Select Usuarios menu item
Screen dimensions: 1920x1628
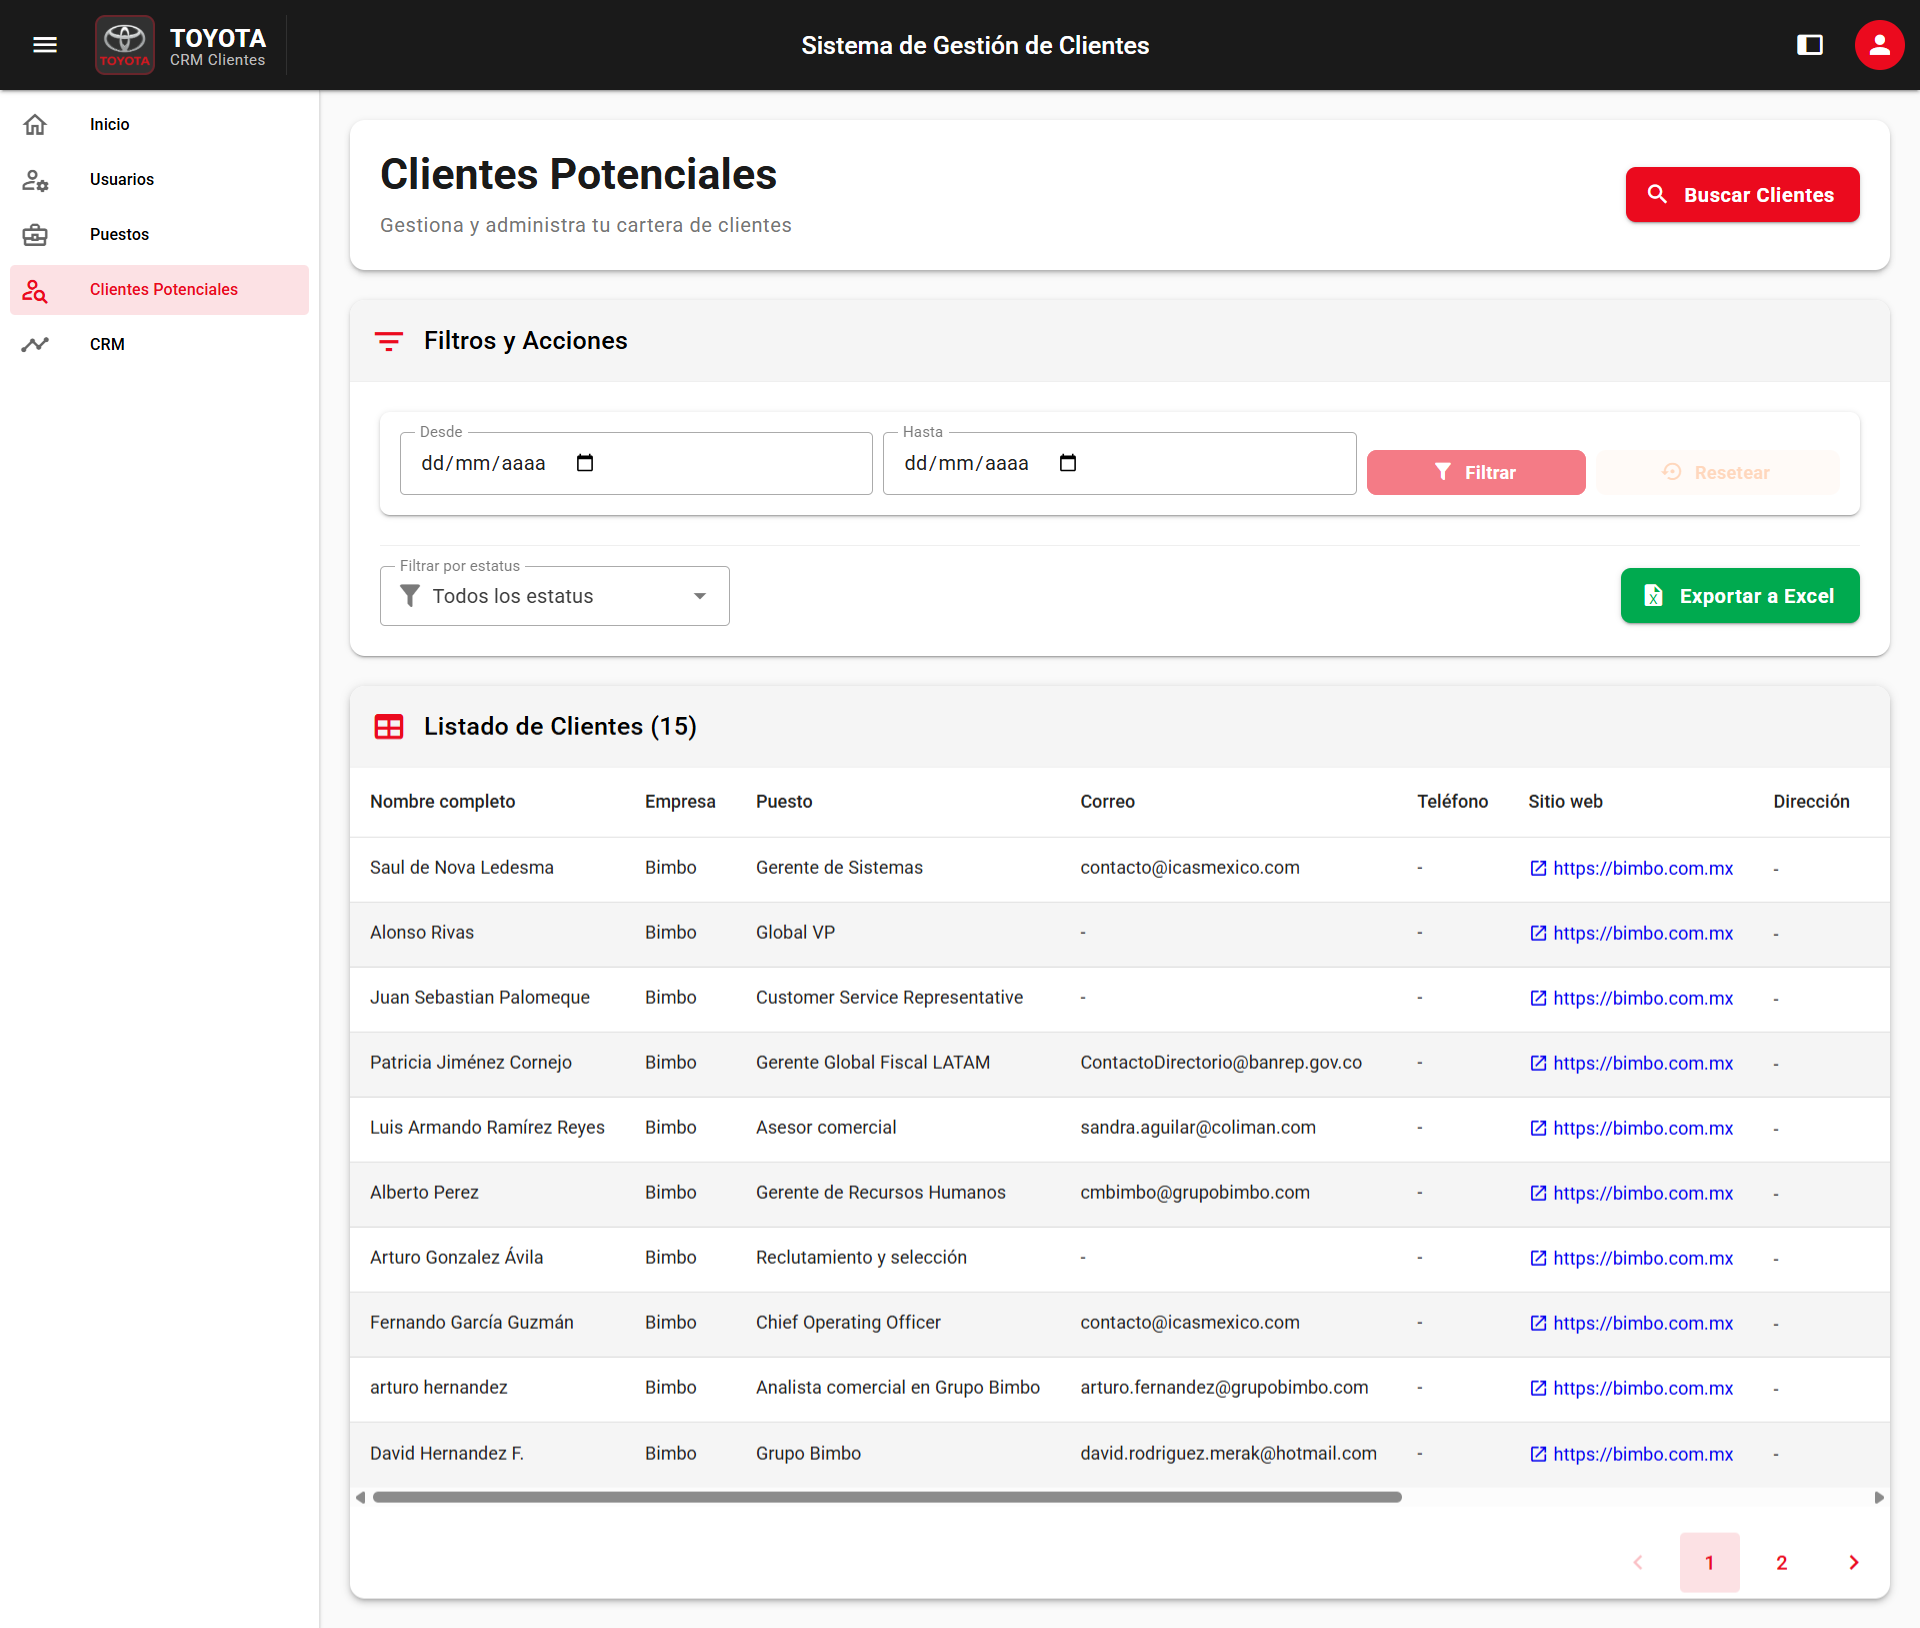(x=121, y=180)
